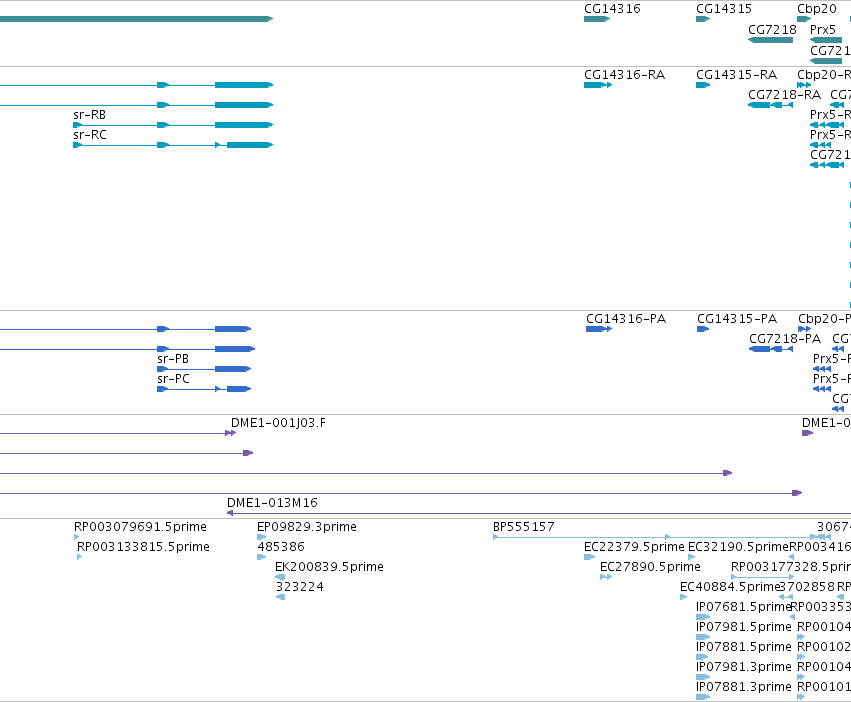The image size is (851, 702).
Task: Click the sr-PB coding sequence label
Action: click(173, 359)
